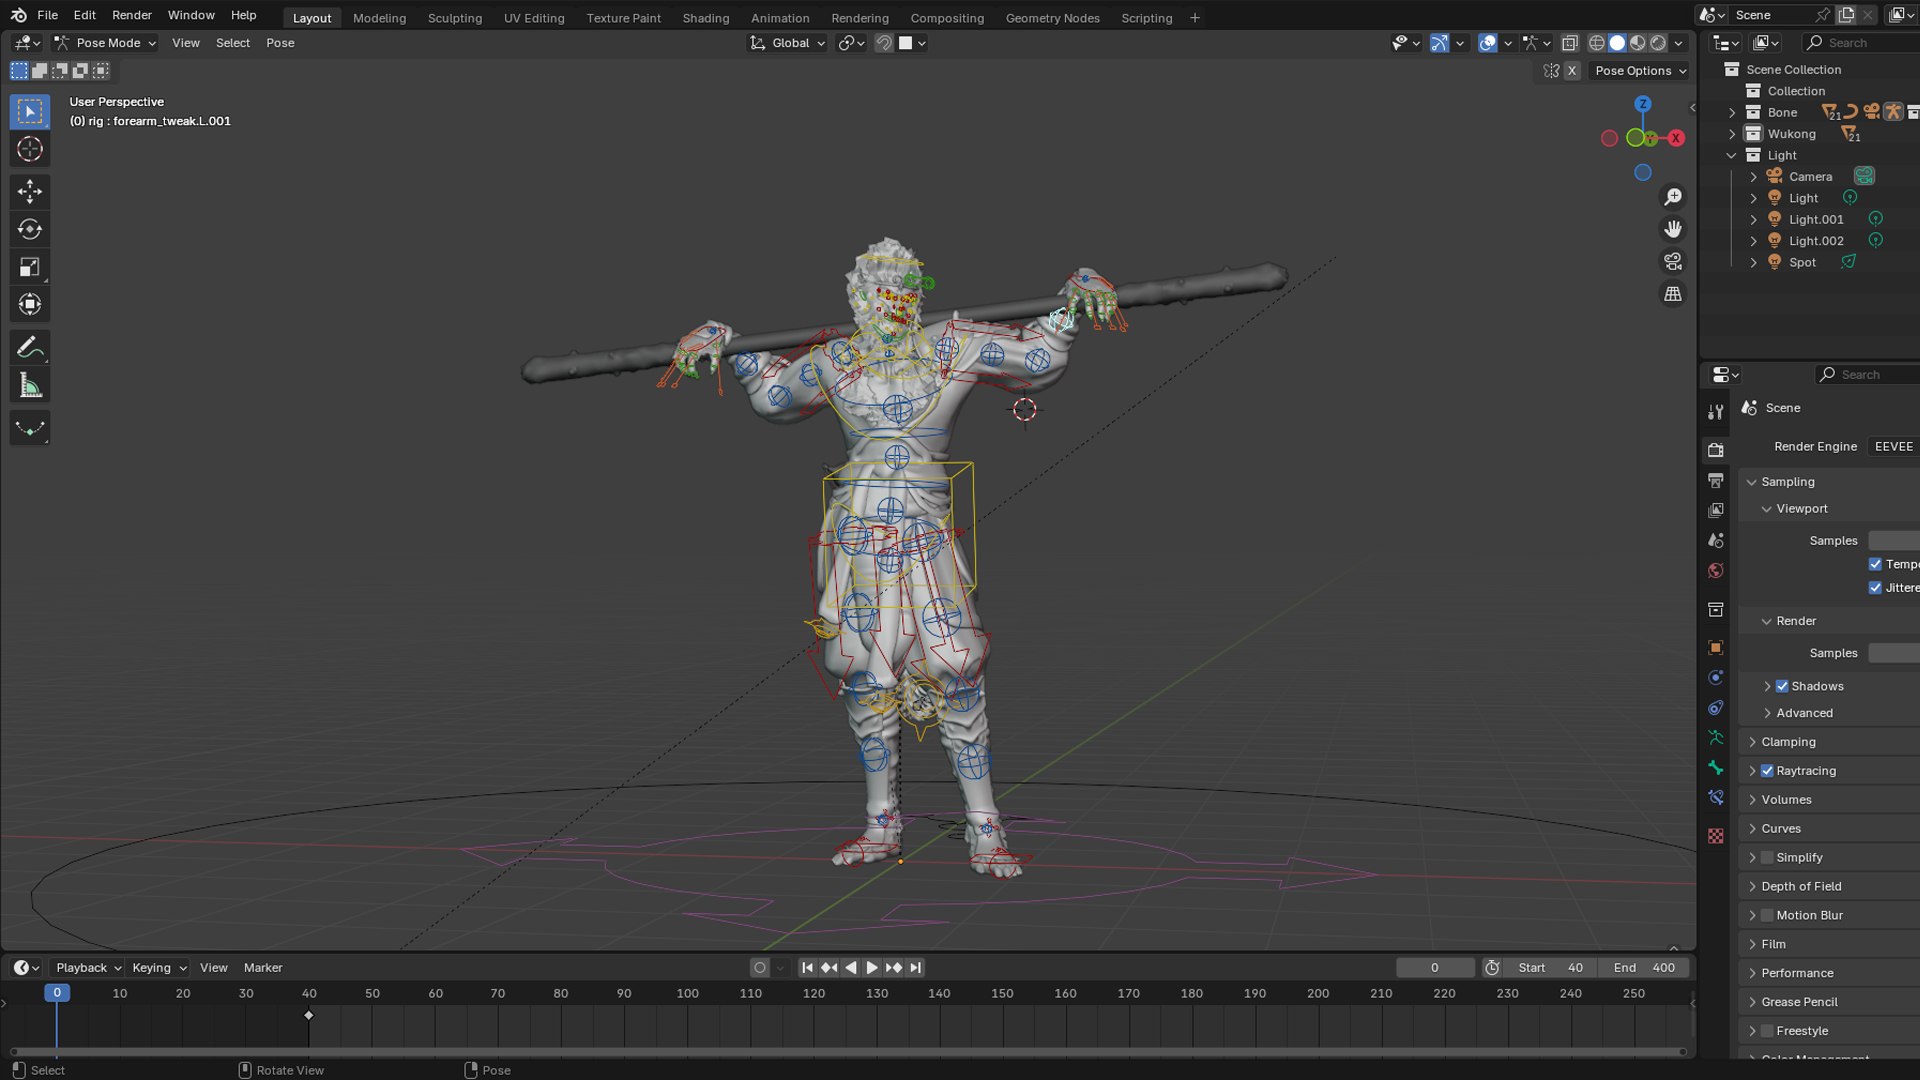Toggle X-ray view button in header
The width and height of the screenshot is (1920, 1080).
coord(1570,43)
